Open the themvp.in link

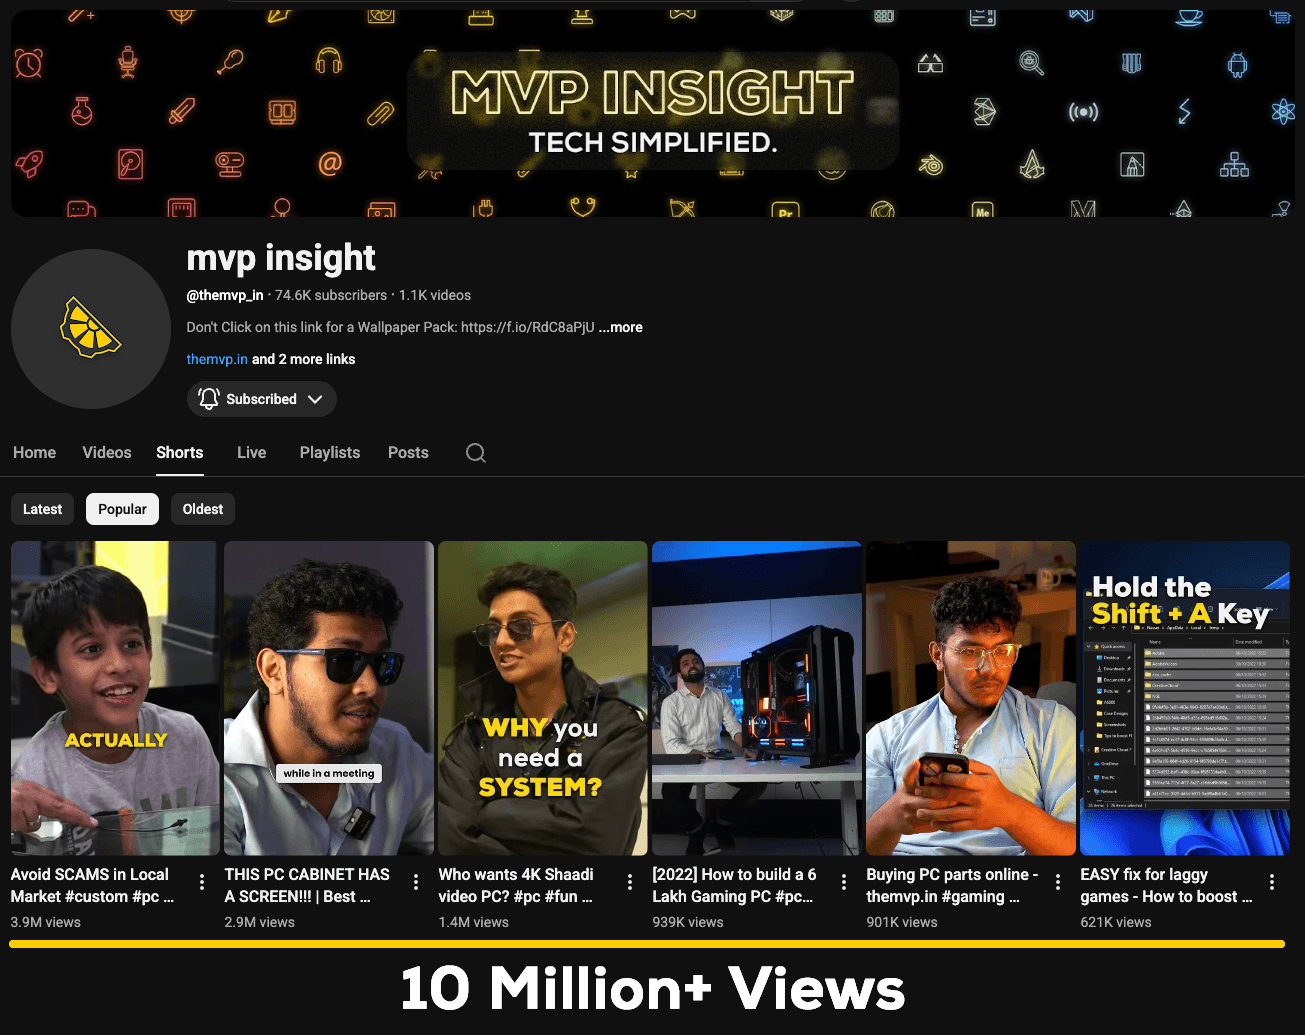tap(217, 359)
